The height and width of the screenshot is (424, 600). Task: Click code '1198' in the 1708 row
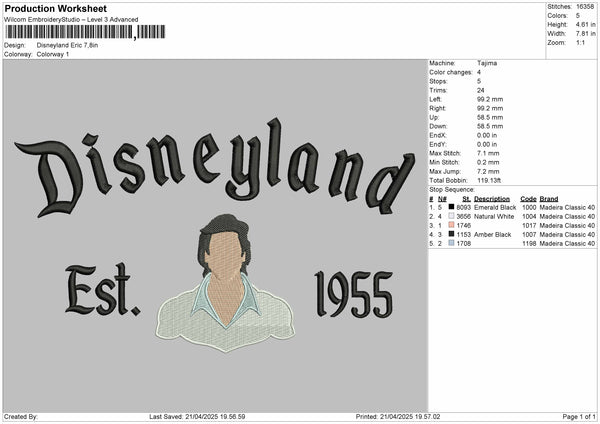tap(529, 243)
